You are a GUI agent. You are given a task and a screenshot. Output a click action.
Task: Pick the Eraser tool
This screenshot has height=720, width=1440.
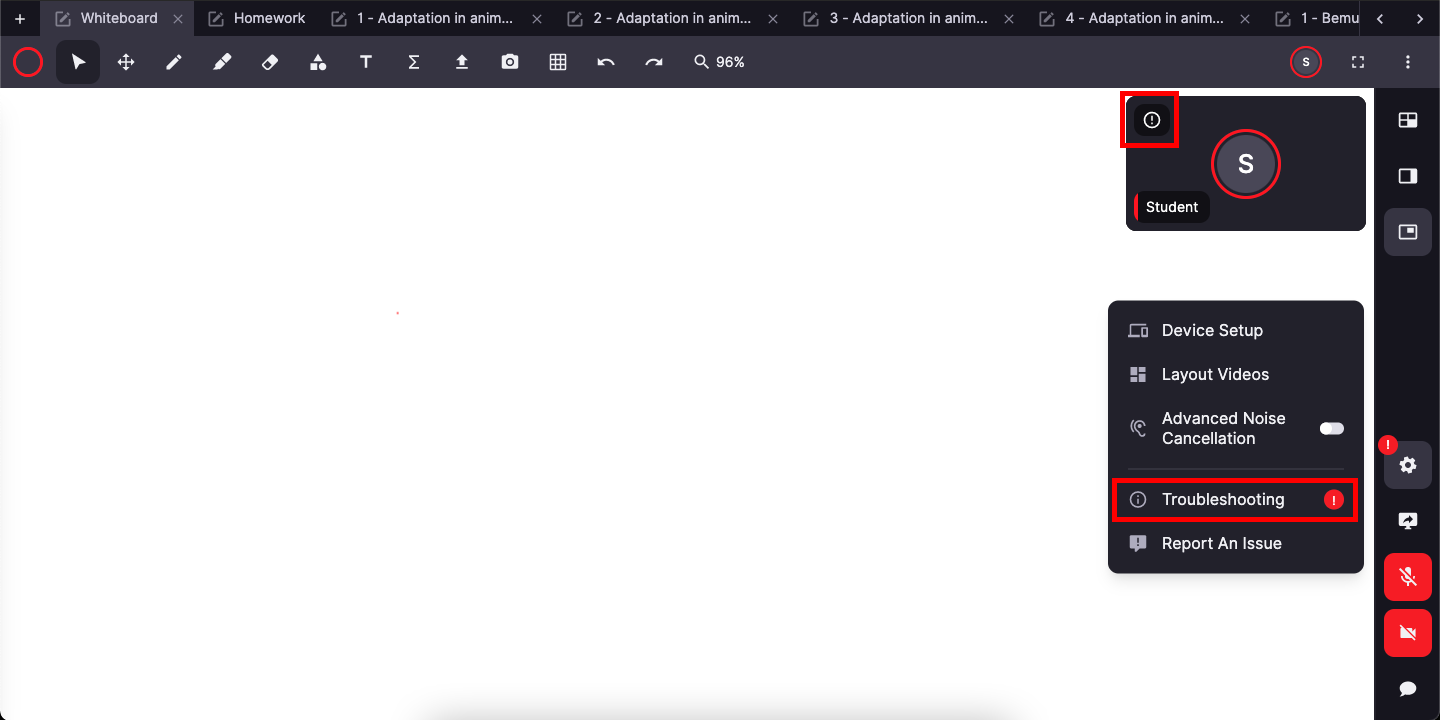pos(270,62)
